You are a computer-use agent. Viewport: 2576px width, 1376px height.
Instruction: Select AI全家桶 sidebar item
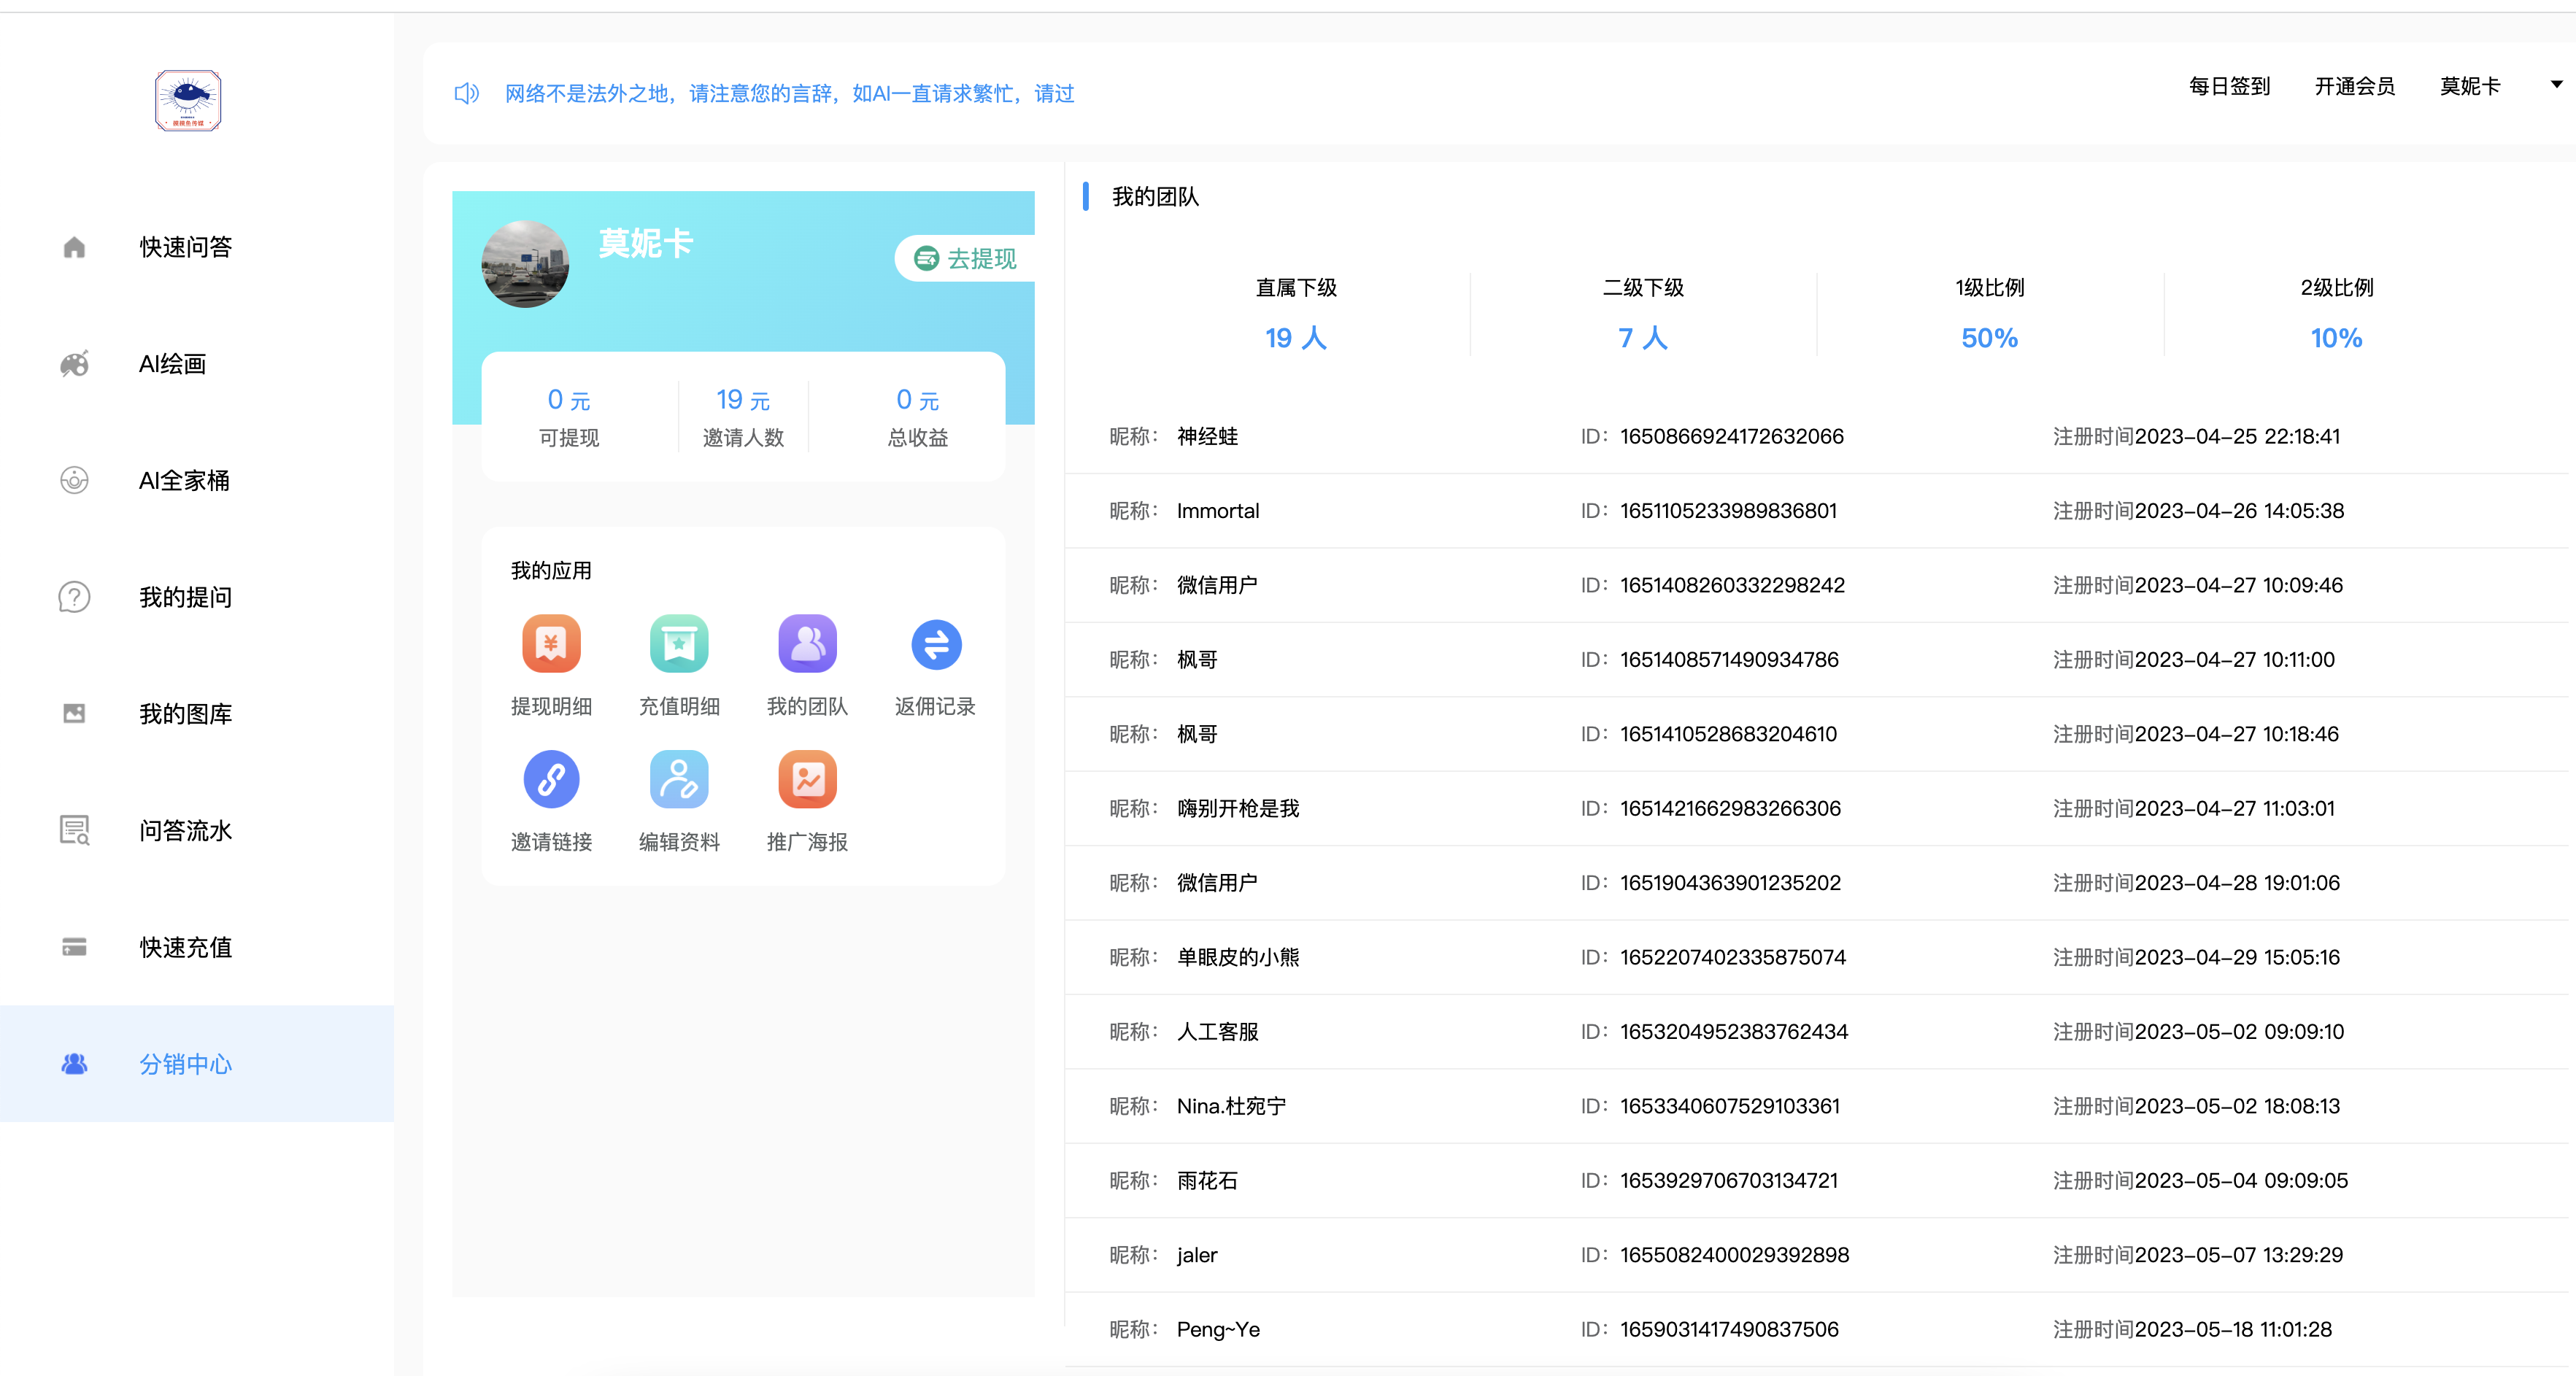click(184, 481)
